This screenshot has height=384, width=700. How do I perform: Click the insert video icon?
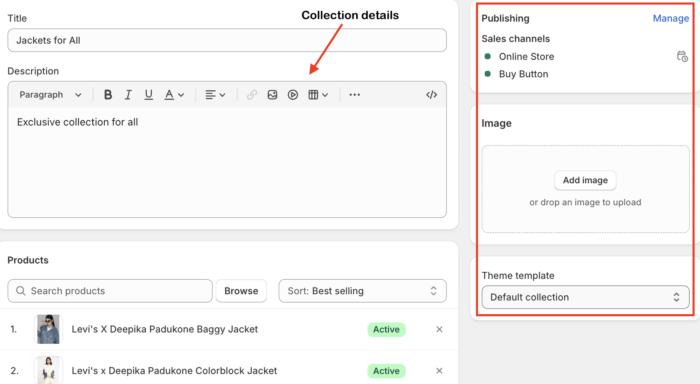tap(293, 95)
